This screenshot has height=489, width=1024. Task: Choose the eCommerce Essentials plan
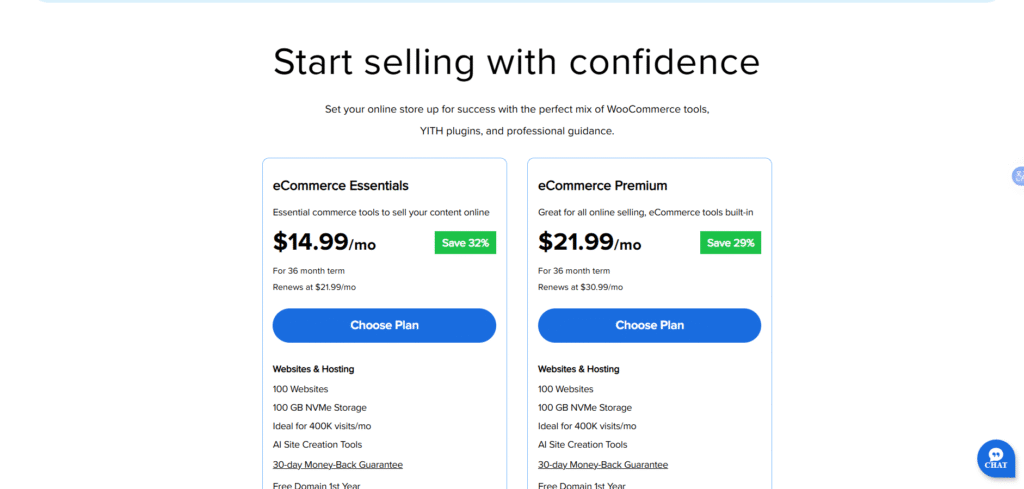(x=384, y=325)
